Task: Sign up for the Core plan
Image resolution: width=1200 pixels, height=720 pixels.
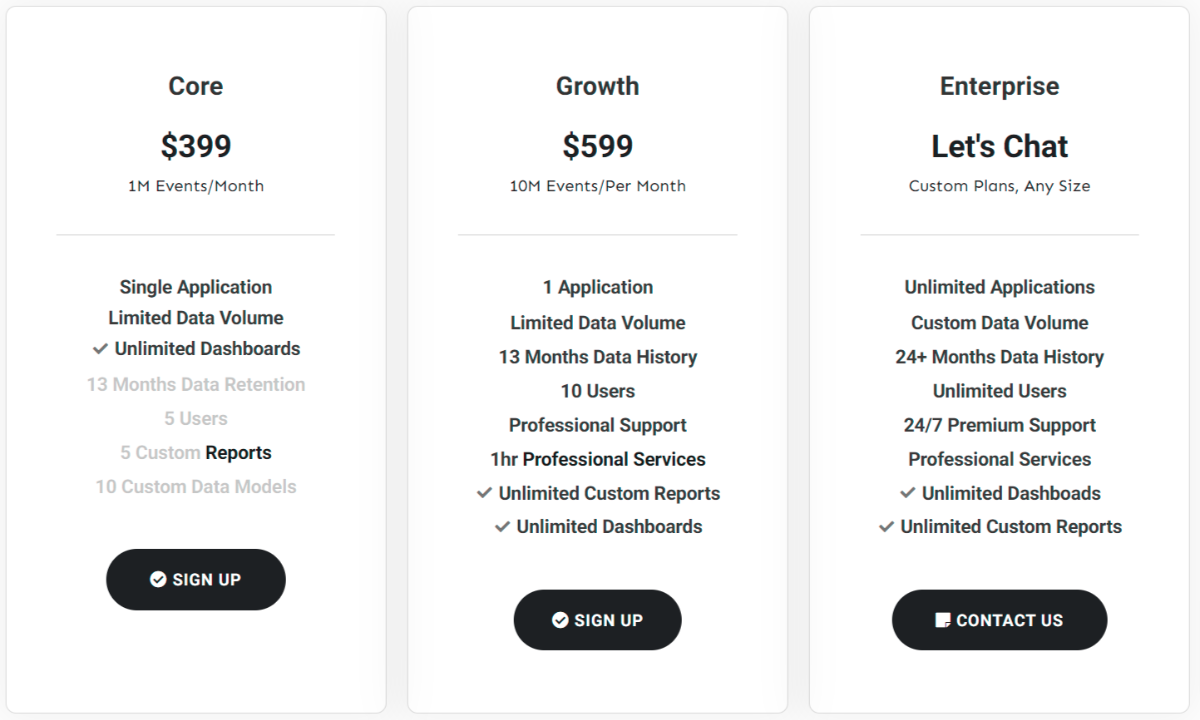Action: (x=196, y=579)
